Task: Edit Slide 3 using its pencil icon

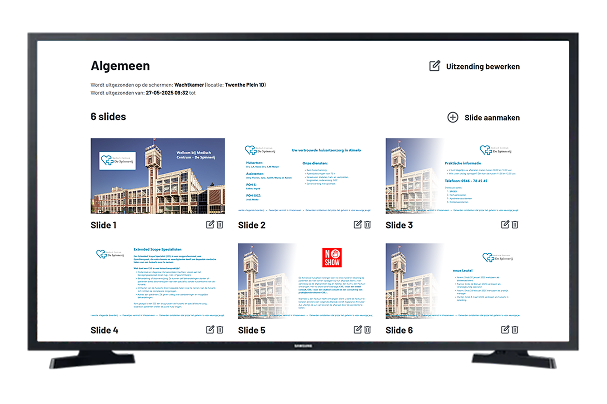Action: [503, 226]
